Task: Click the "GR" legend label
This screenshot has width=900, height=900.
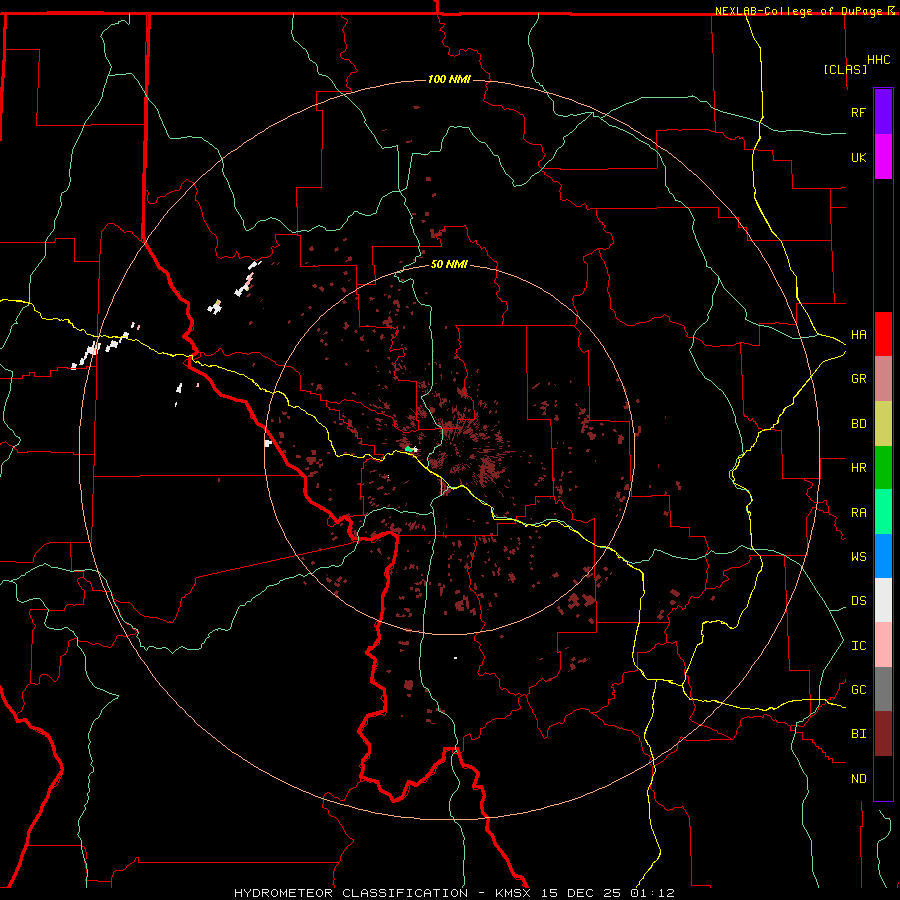Action: pyautogui.click(x=858, y=379)
